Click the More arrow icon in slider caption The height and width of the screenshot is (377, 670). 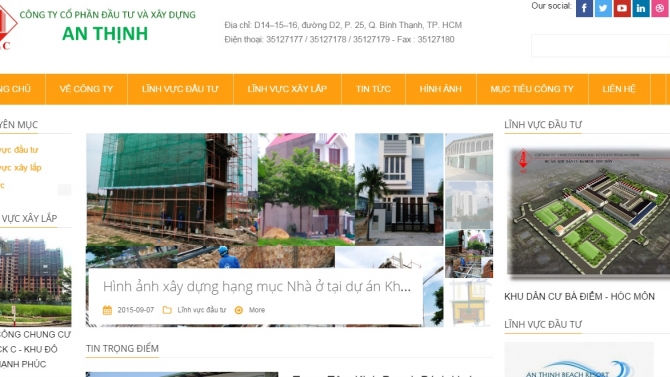tap(239, 310)
